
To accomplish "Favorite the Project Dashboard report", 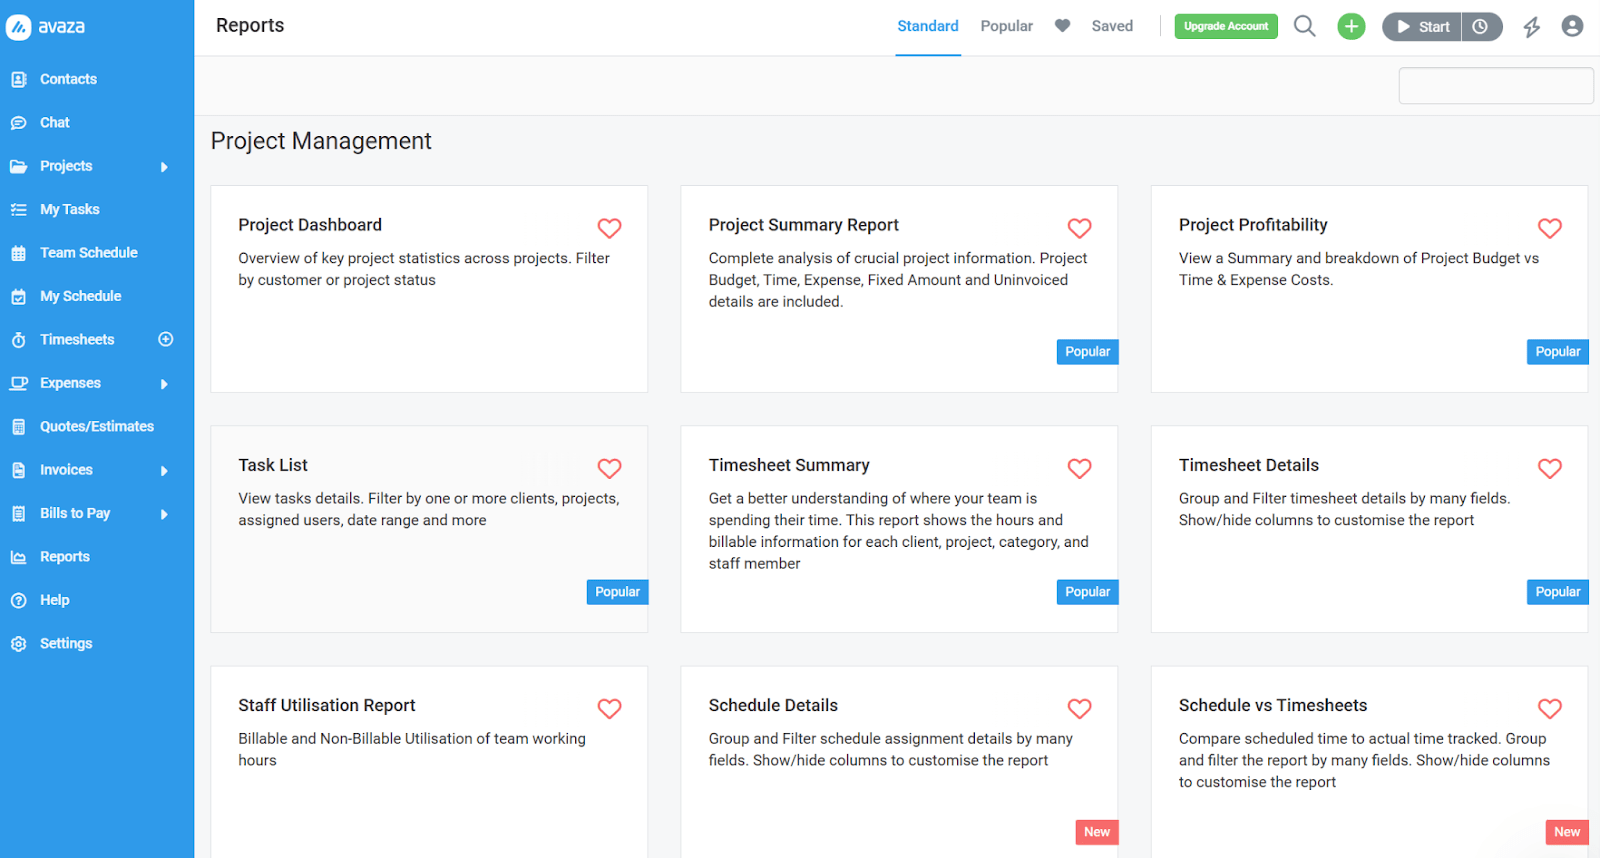I will (x=609, y=228).
